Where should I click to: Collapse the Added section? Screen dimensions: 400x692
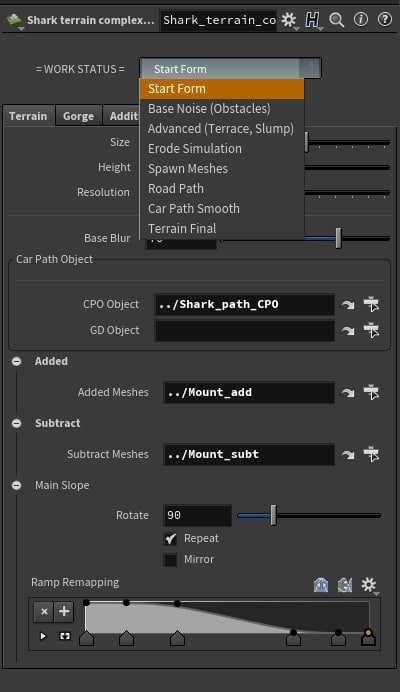click(x=16, y=361)
